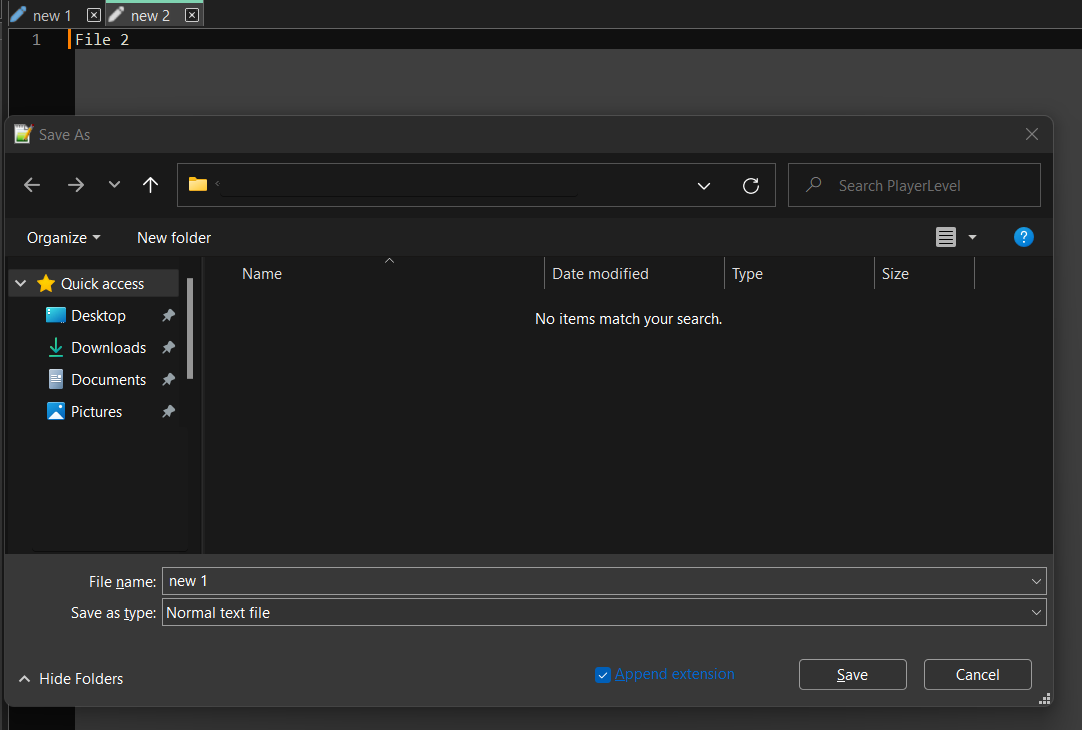Viewport: 1082px width, 730px height.
Task: Click the pin icon beside Documents
Action: 168,379
